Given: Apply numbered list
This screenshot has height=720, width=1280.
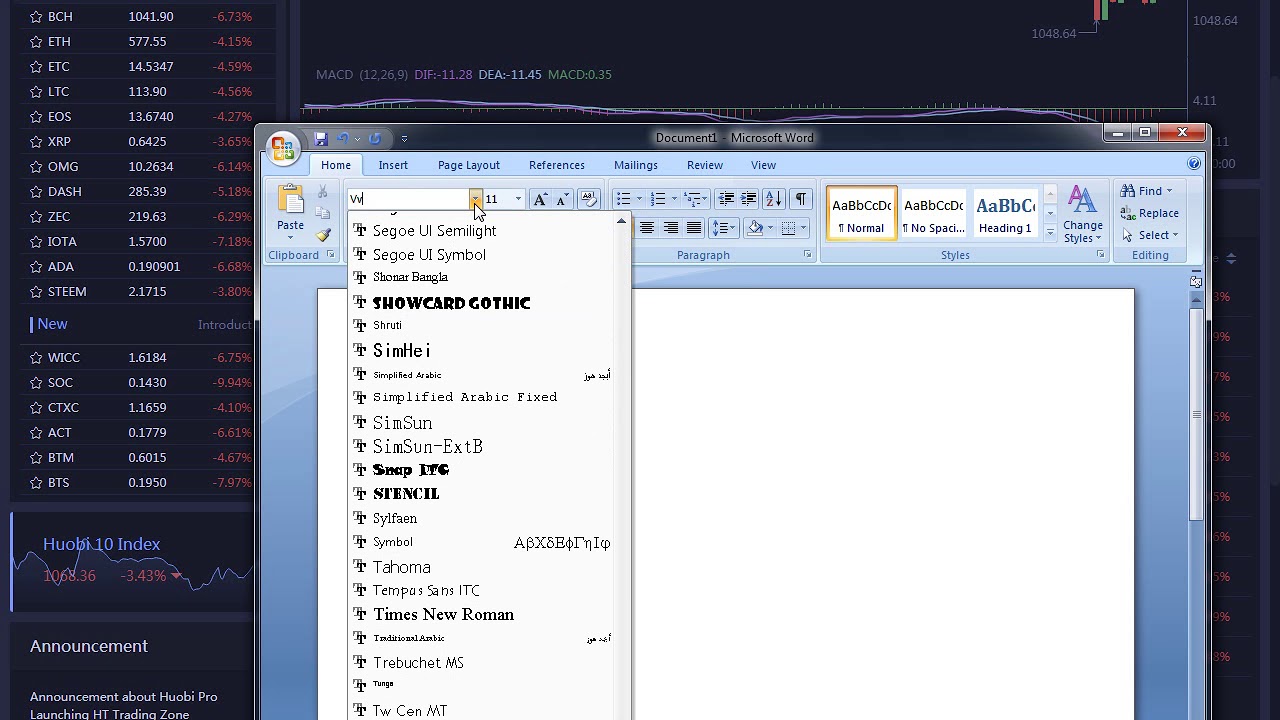Looking at the screenshot, I should pos(657,199).
